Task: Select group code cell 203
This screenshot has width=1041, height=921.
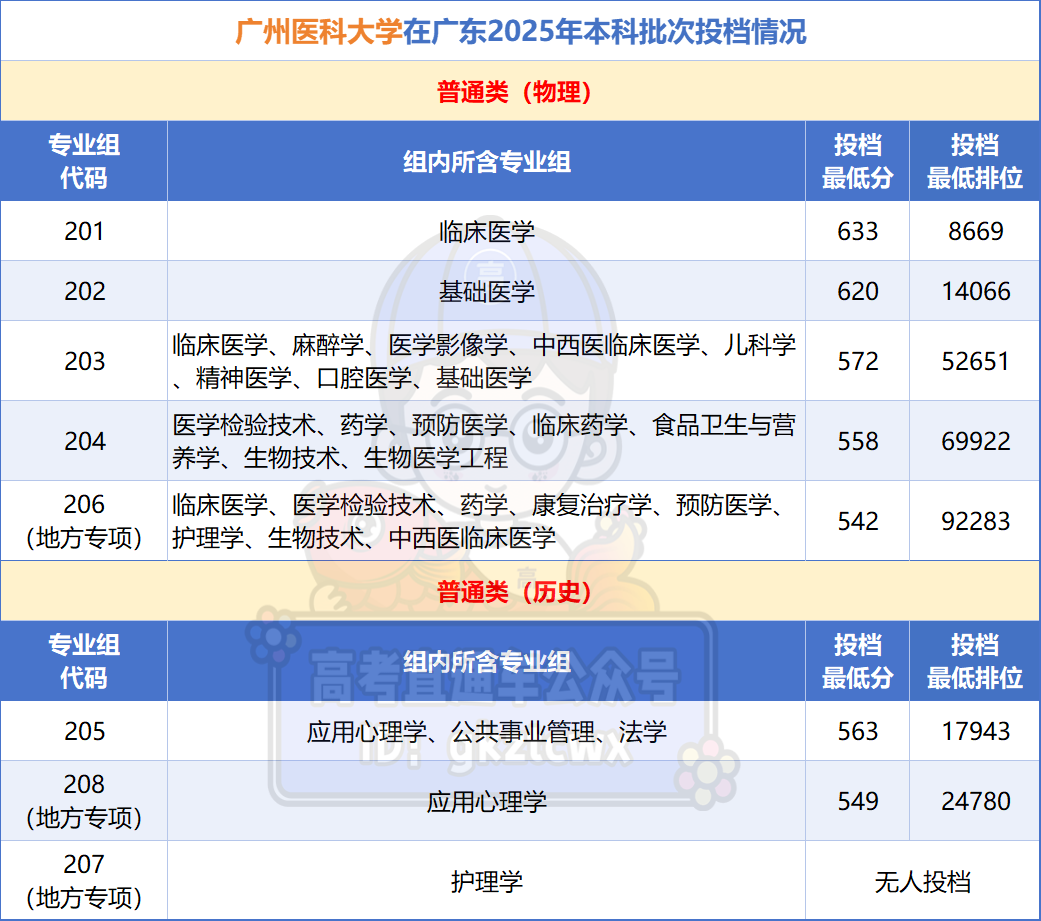Action: point(84,361)
